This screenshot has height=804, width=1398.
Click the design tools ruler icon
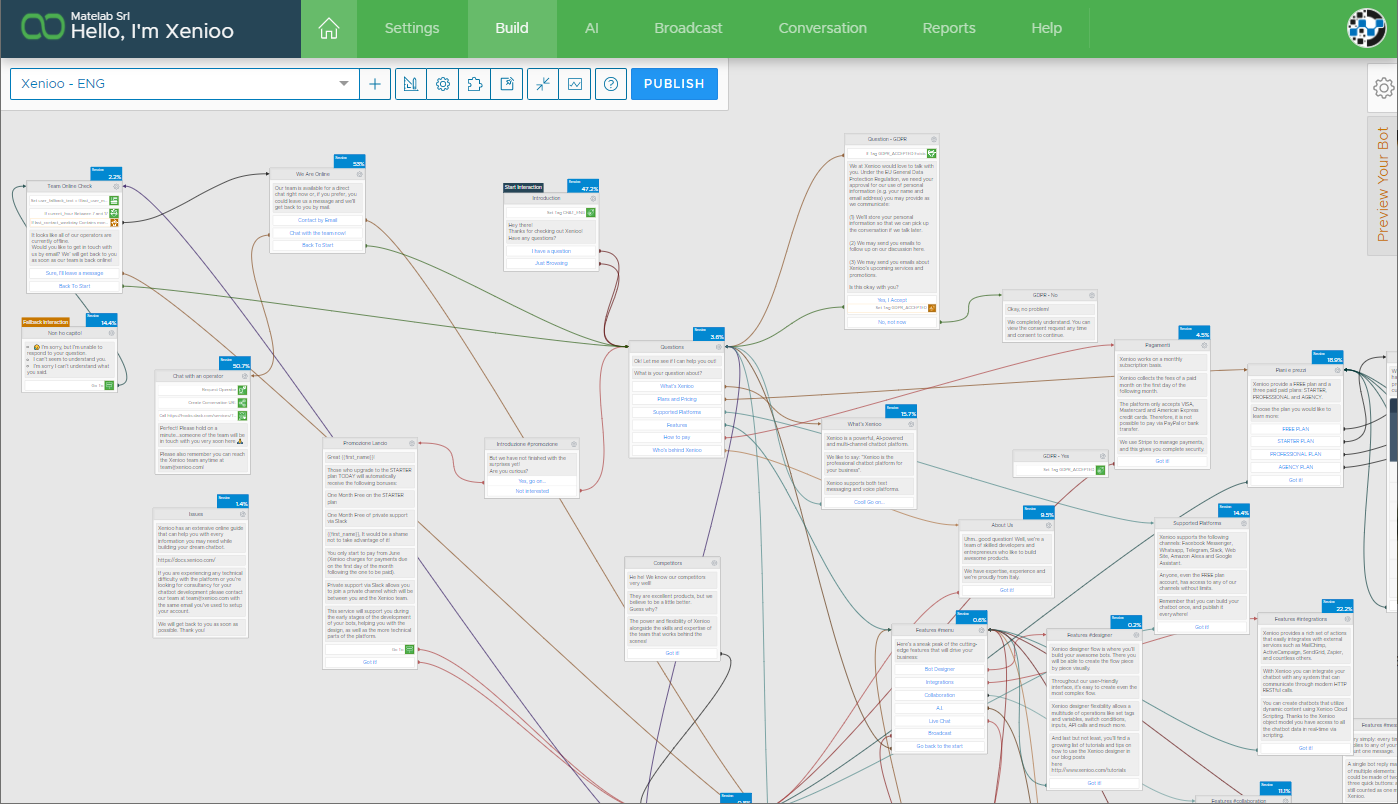tap(411, 84)
